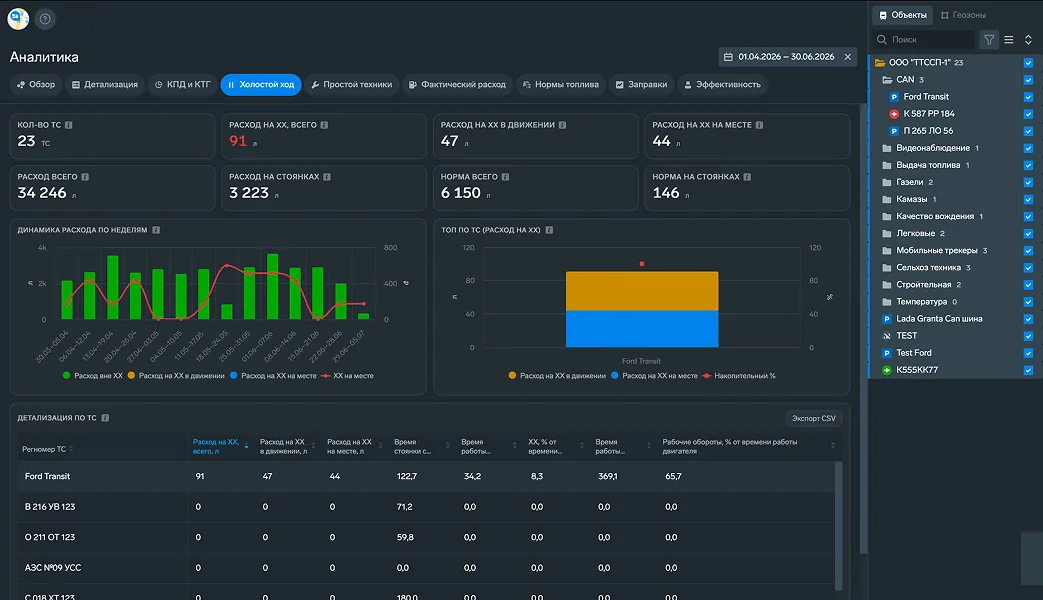
Task: Toggle the K555KK77 checkbox
Action: click(x=1028, y=370)
